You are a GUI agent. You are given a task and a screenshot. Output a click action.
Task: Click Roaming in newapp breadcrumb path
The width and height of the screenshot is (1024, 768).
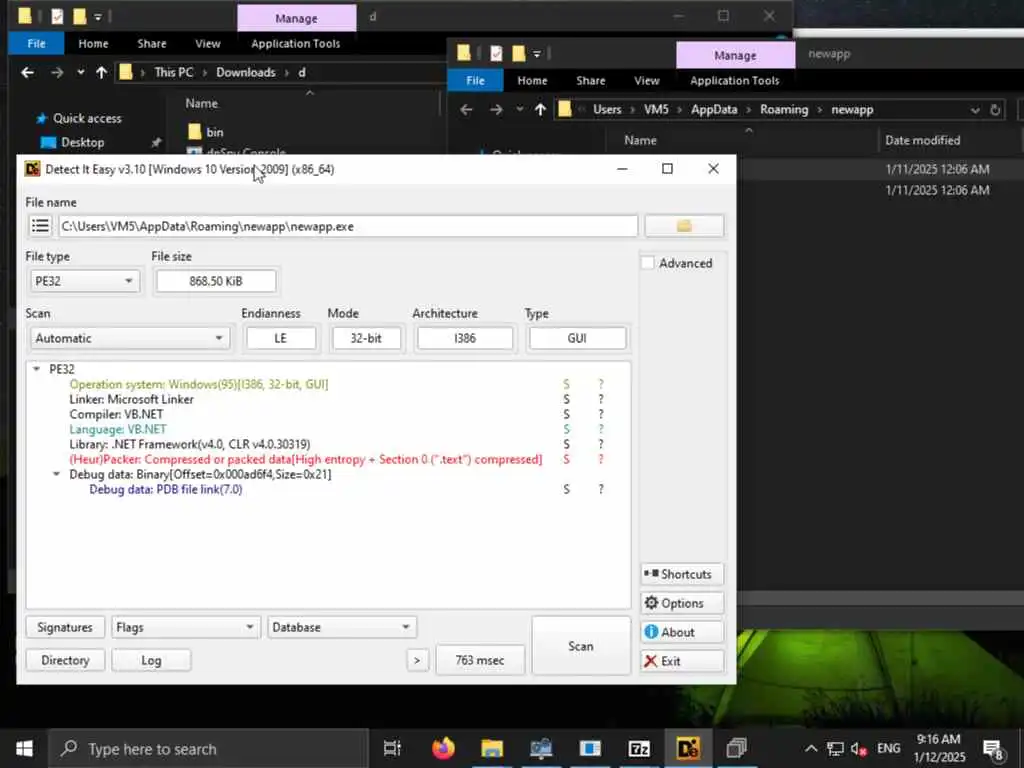784,110
